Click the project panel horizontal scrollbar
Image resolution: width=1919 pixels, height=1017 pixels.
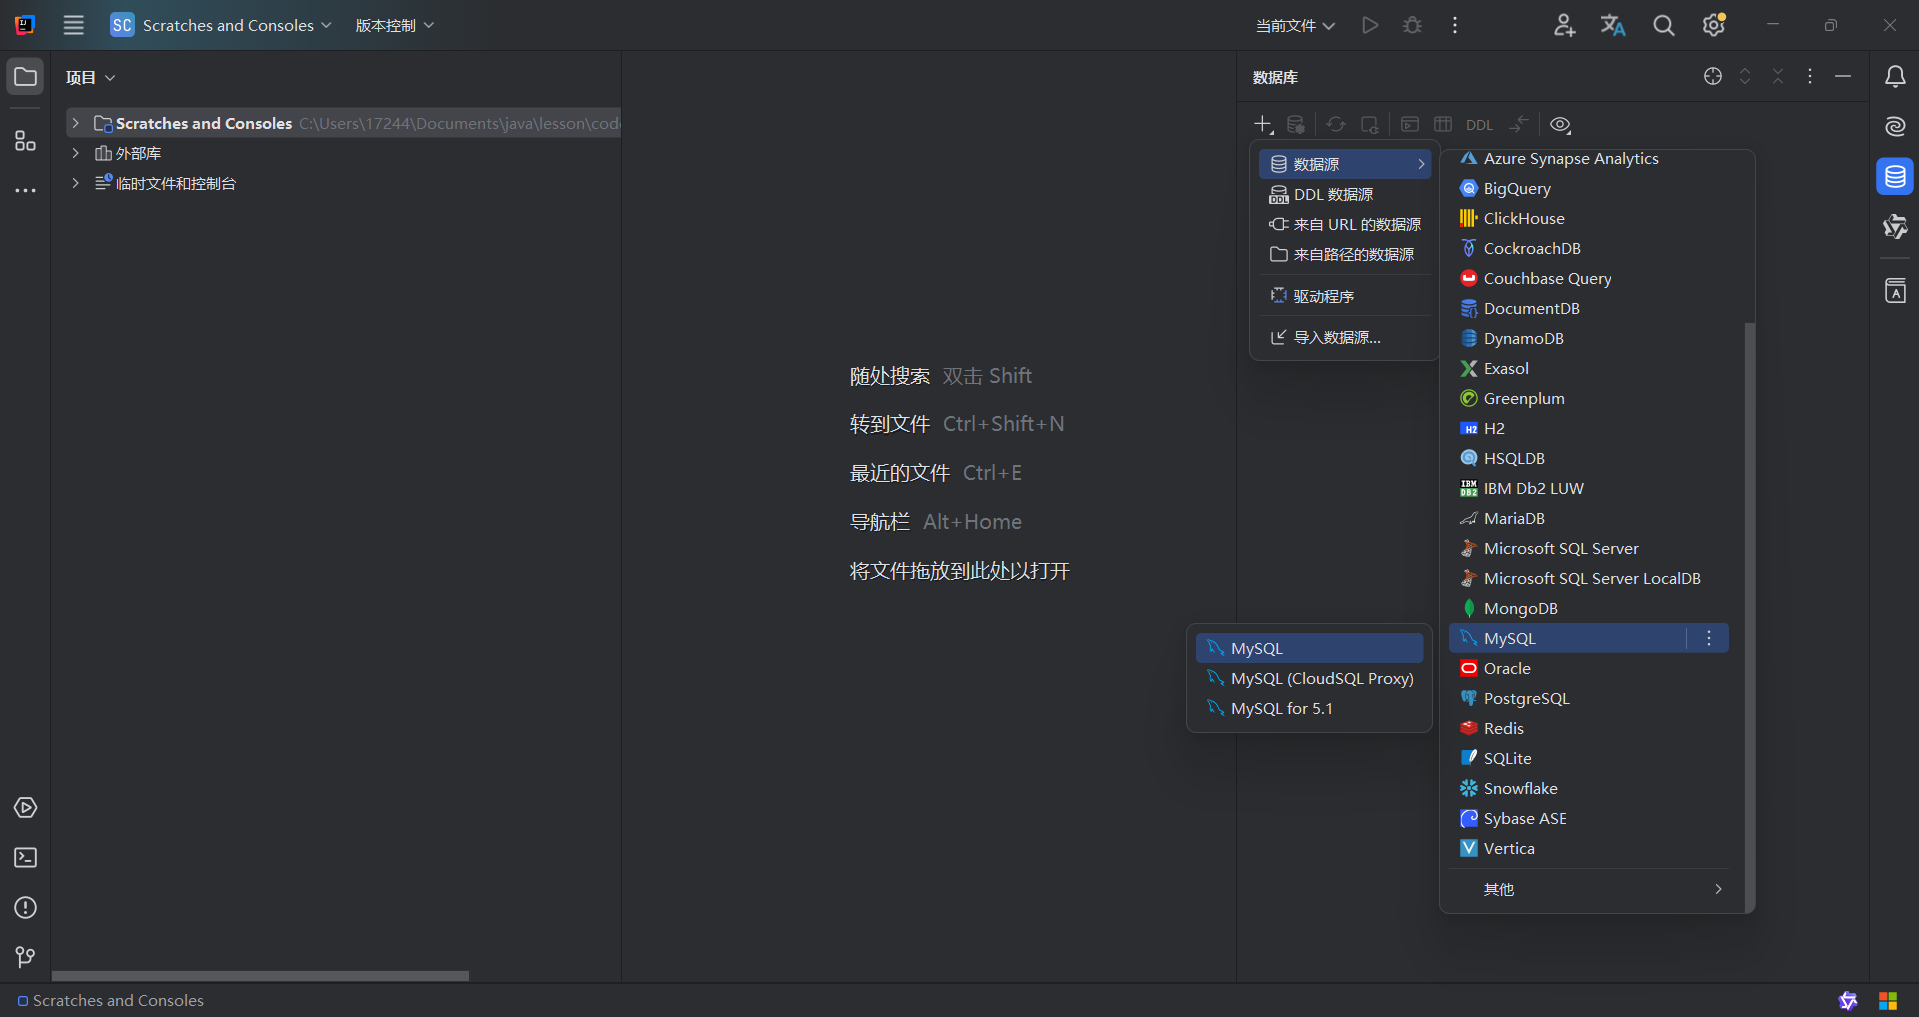pyautogui.click(x=260, y=975)
